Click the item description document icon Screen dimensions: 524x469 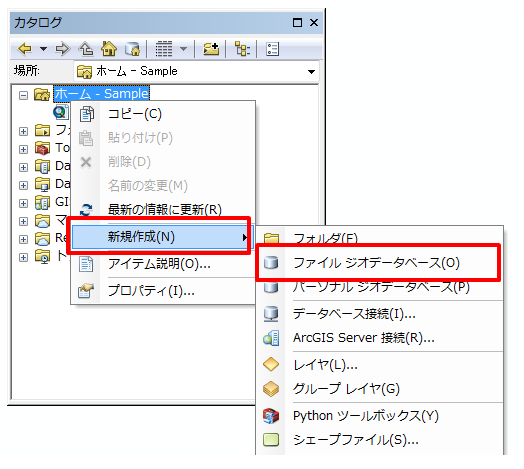click(86, 264)
